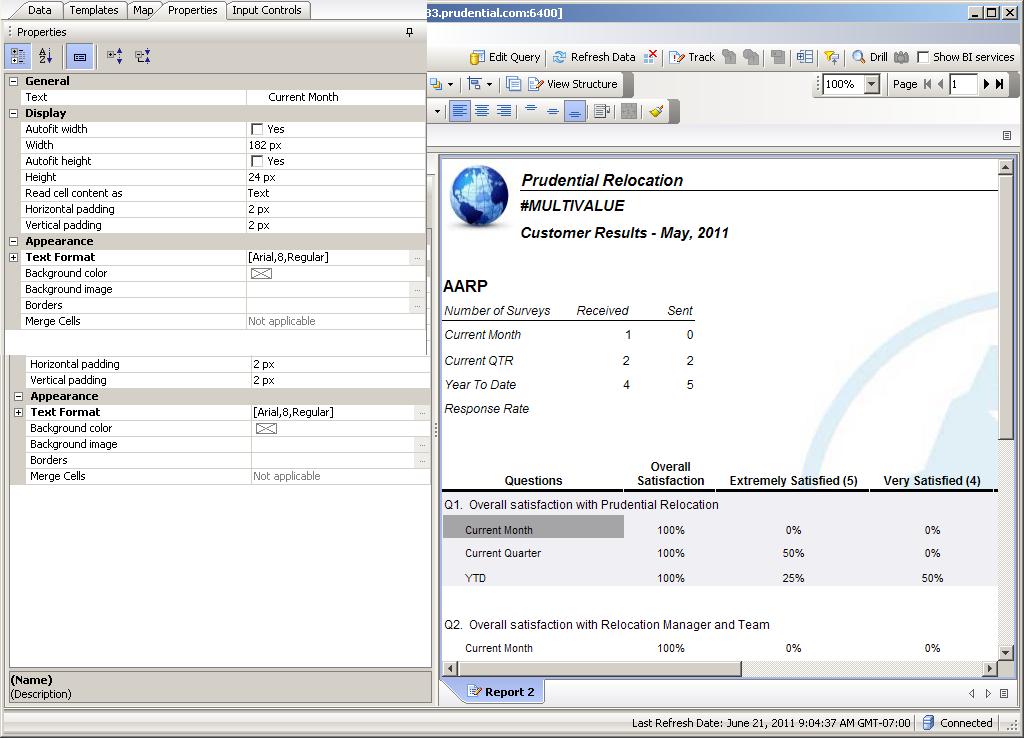The height and width of the screenshot is (738, 1024).
Task: Click the merge cells grid icon
Action: pyautogui.click(x=629, y=111)
